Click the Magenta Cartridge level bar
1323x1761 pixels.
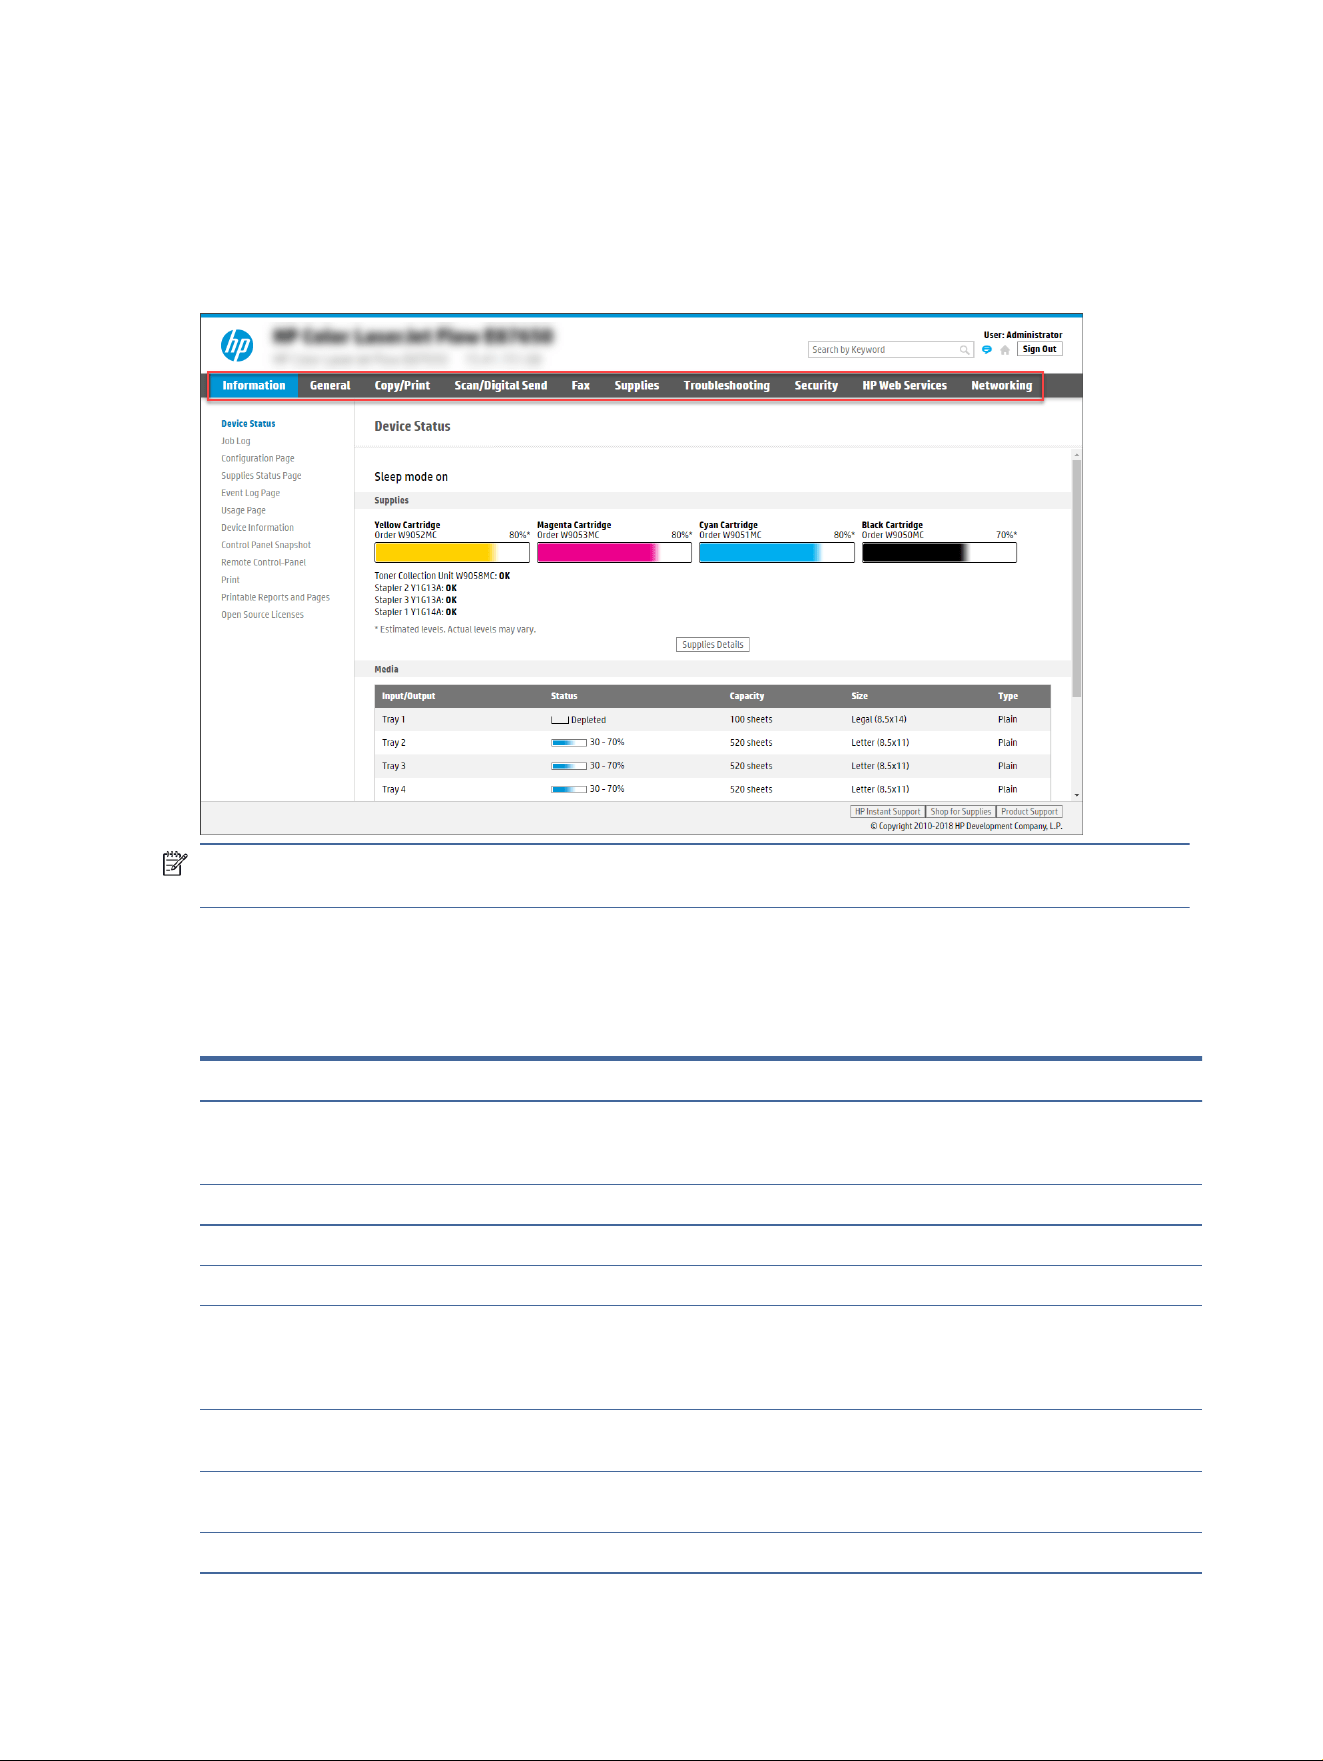[614, 553]
